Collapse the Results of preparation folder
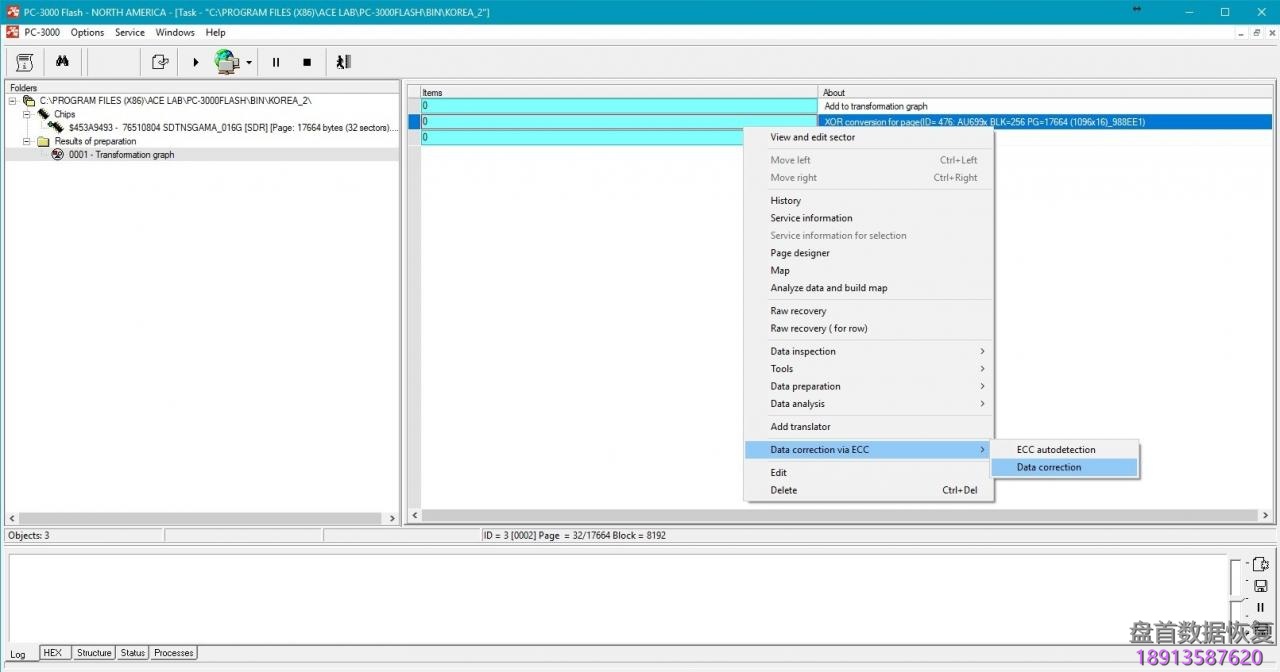1280x672 pixels. (28, 141)
